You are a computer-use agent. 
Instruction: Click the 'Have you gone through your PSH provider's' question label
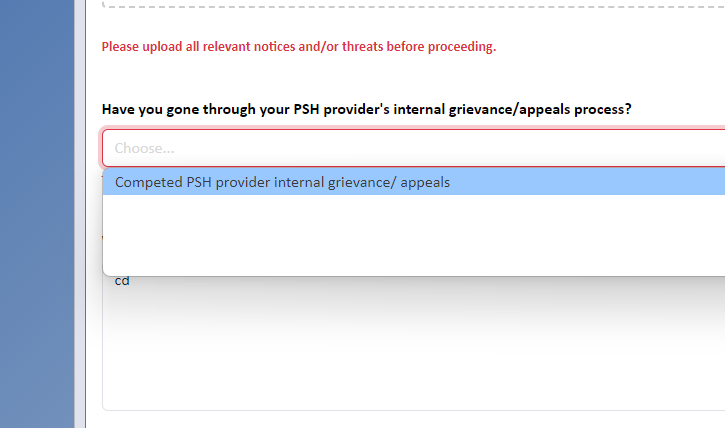coord(367,110)
